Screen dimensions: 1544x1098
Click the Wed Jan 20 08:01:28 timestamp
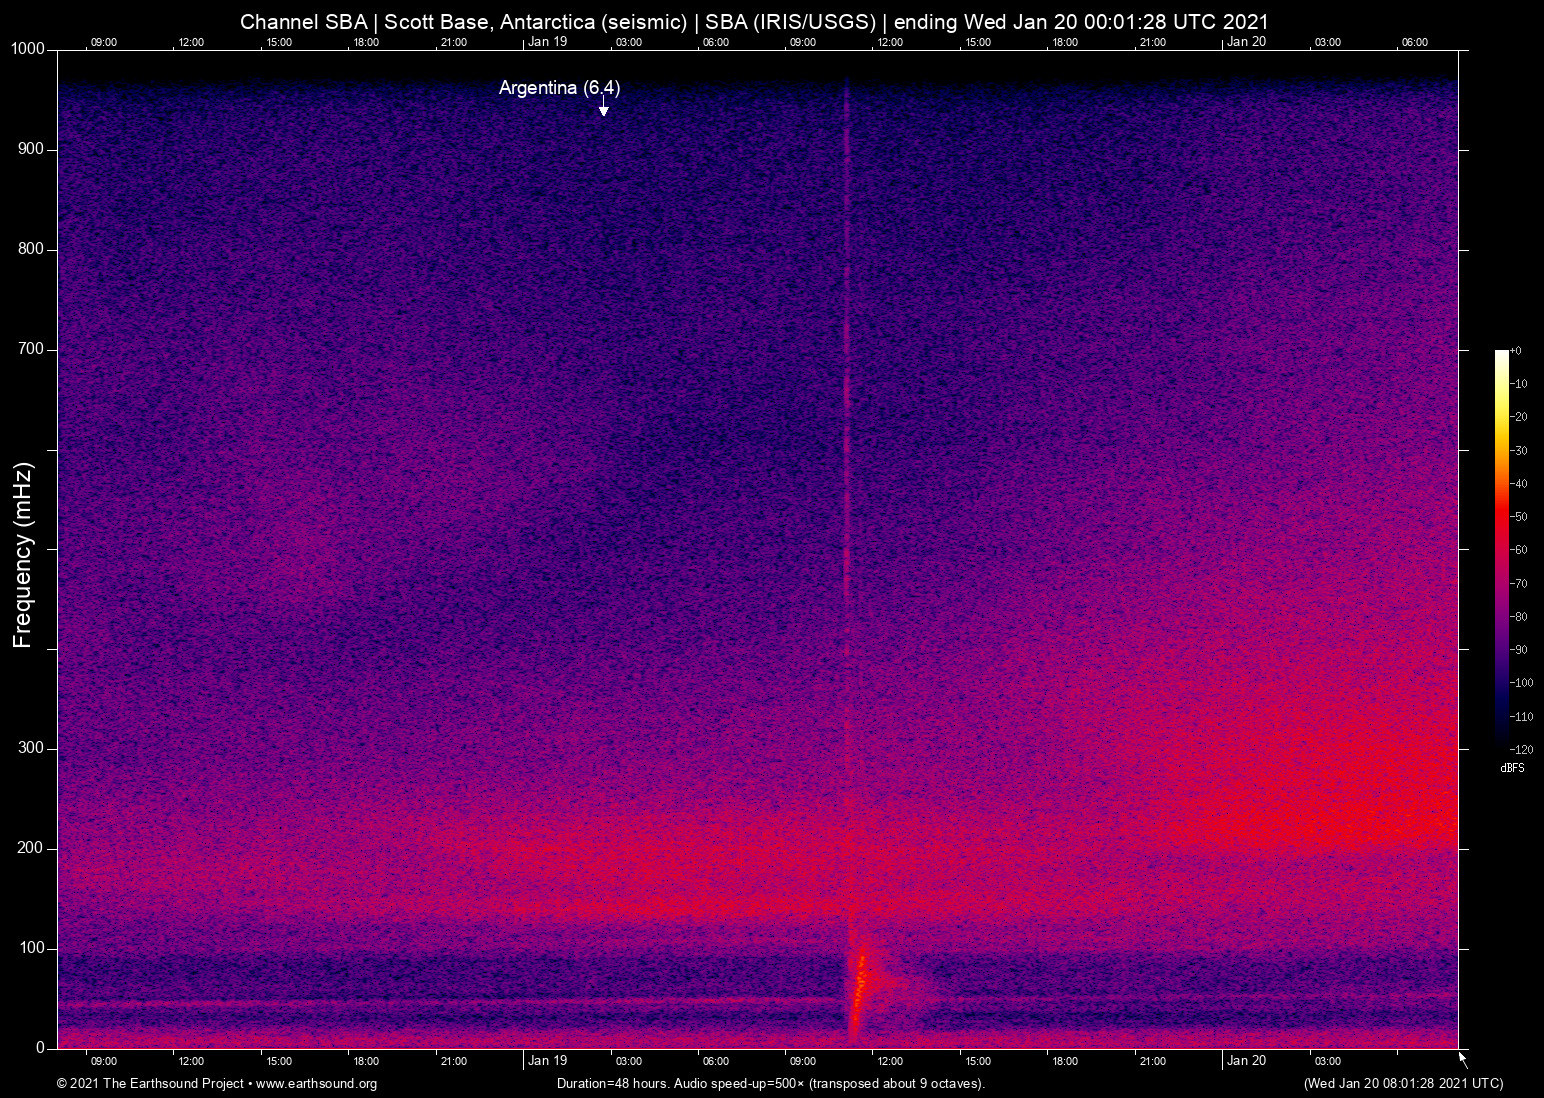1403,1084
